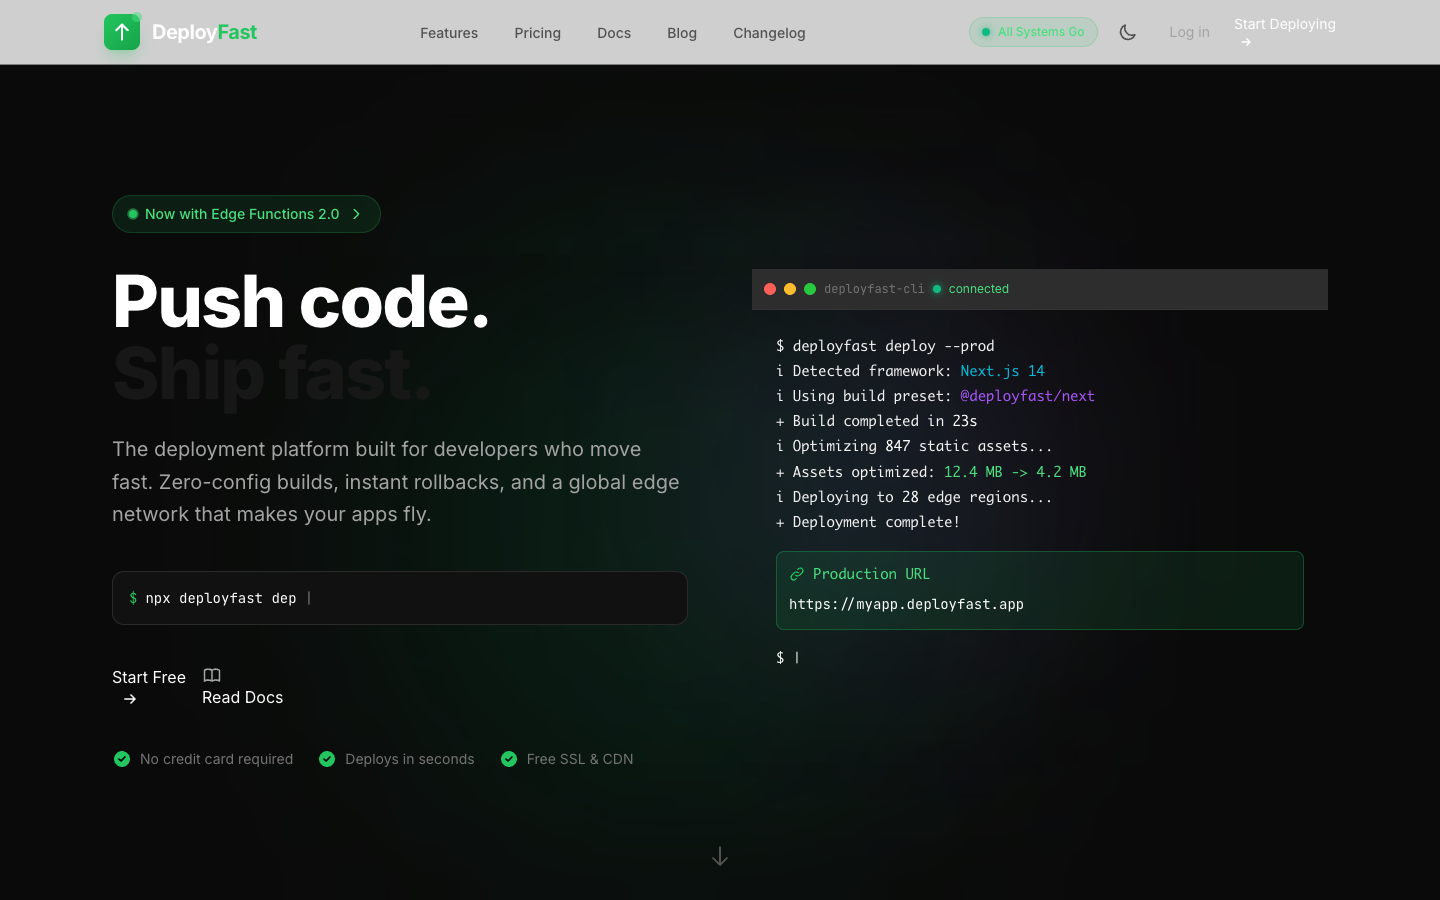Click the checkmark icon beside No credit card required
Screen dimensions: 1440x900
tap(122, 759)
